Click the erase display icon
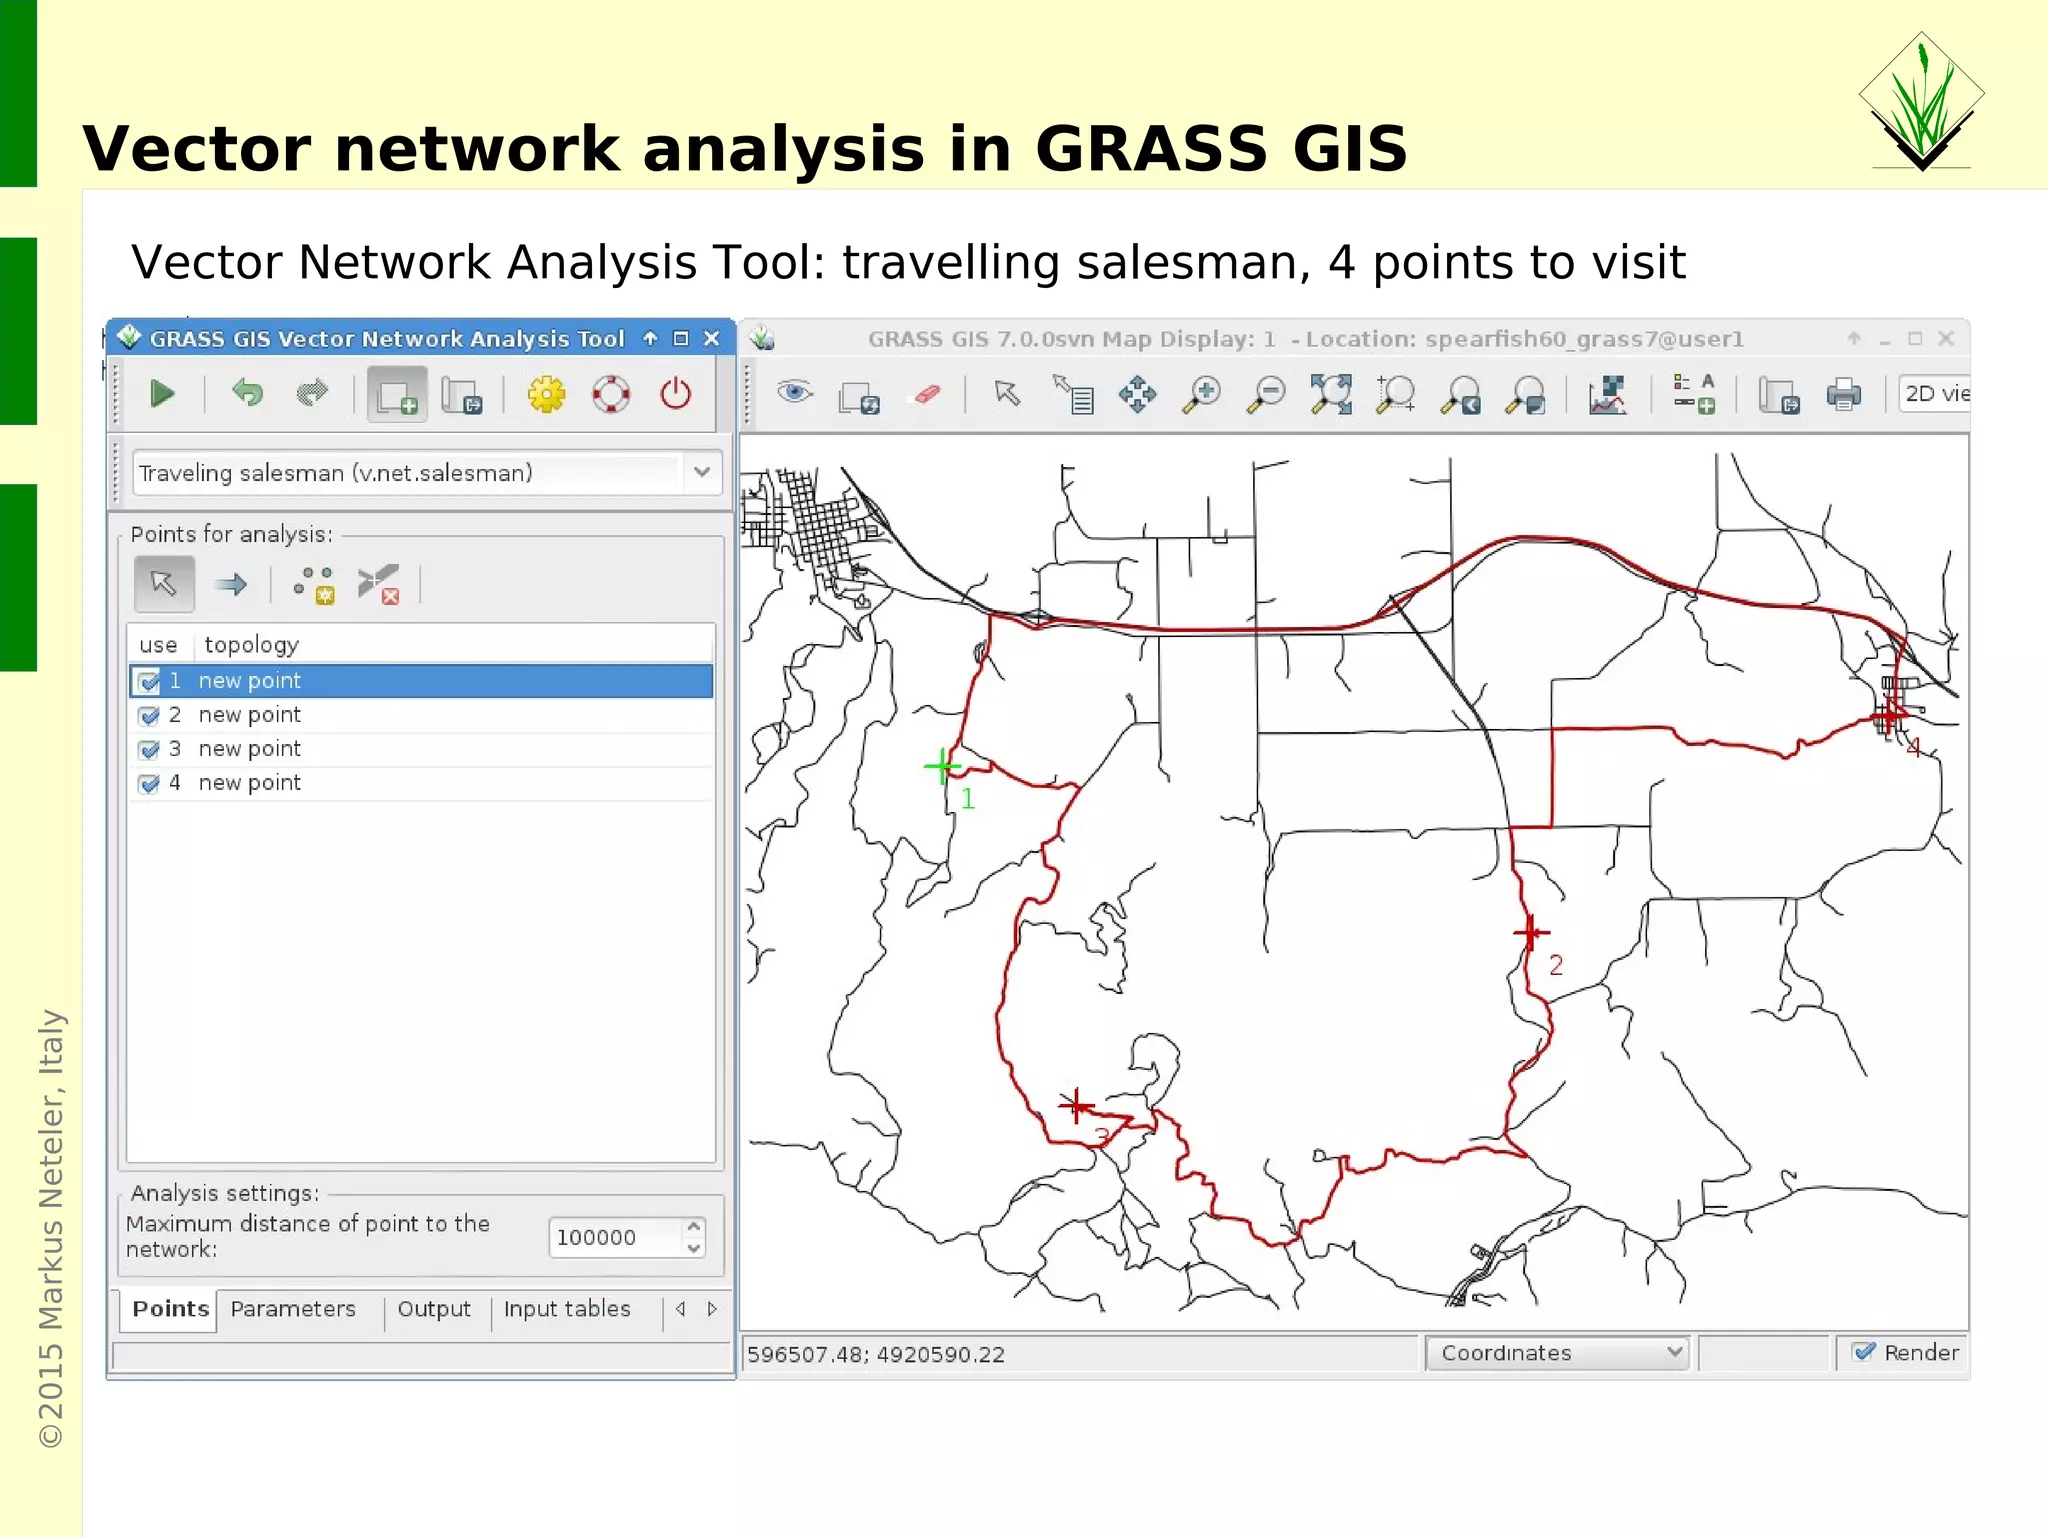The image size is (2048, 1537). coord(927,394)
